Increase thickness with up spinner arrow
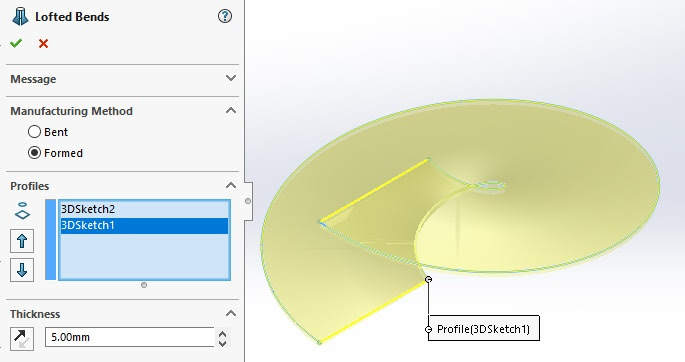The width and height of the screenshot is (685, 362). 222,334
